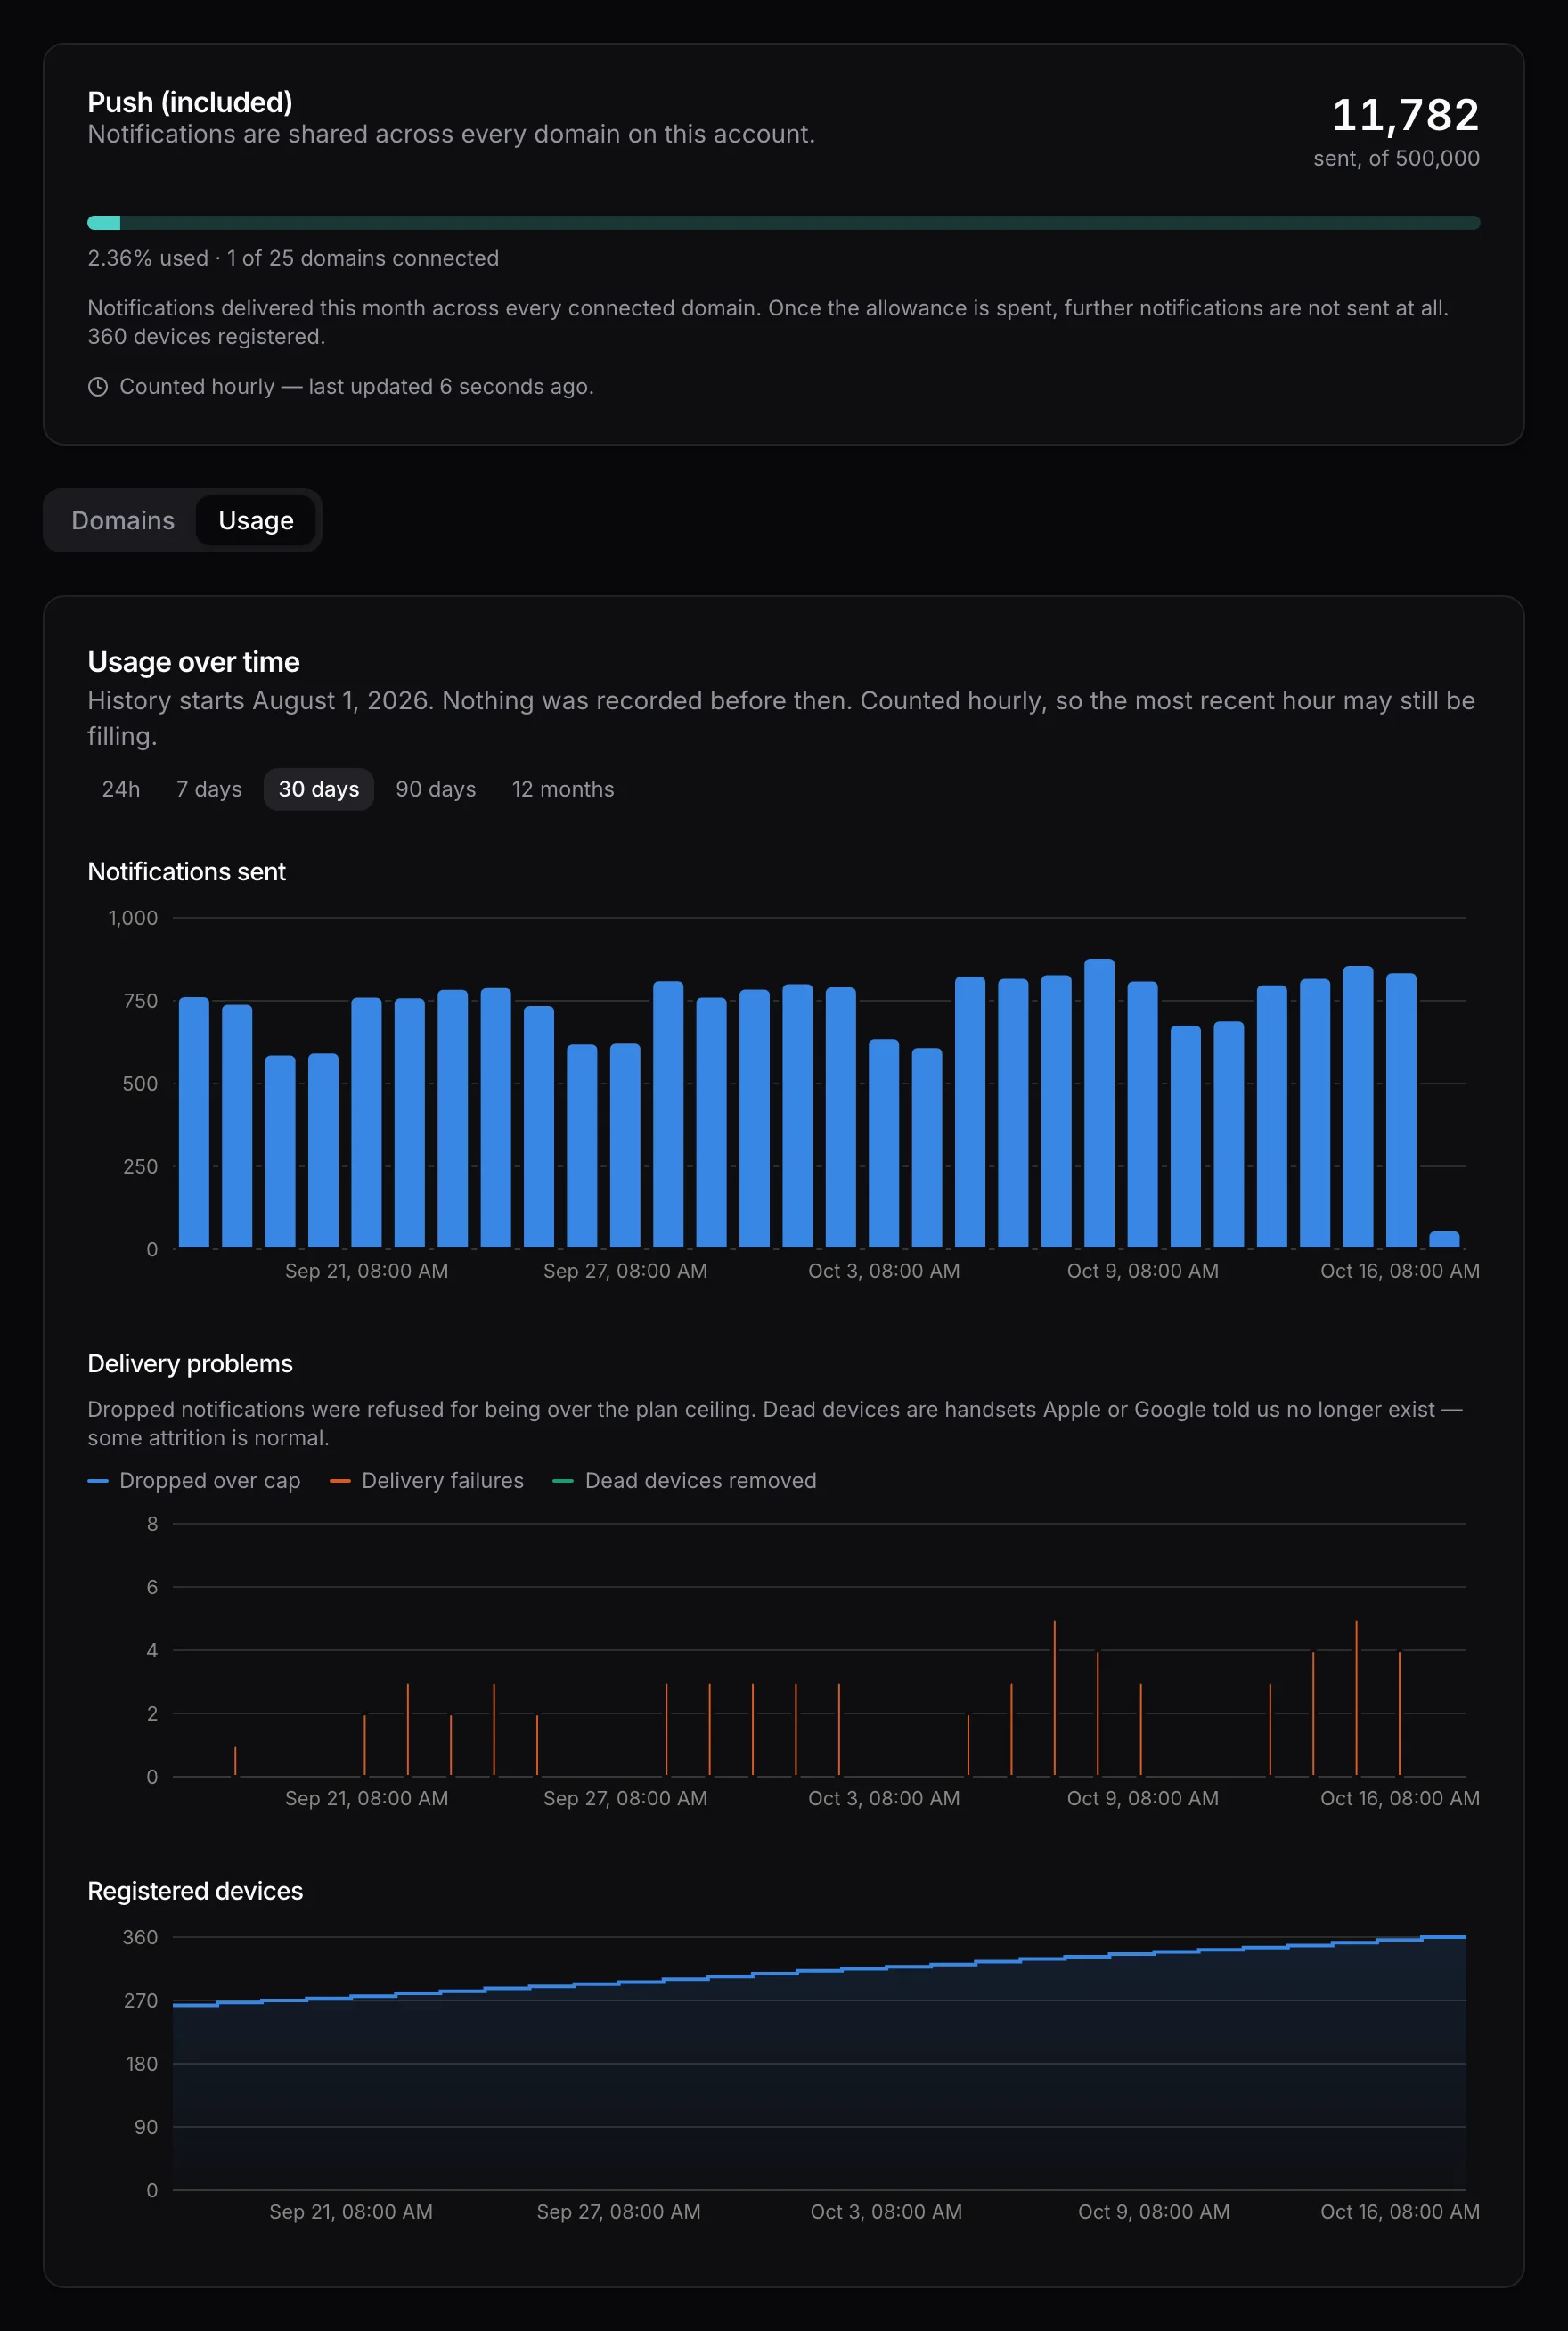Click the '270' axis label in Registered devices
The width and height of the screenshot is (1568, 2331).
click(x=140, y=2000)
